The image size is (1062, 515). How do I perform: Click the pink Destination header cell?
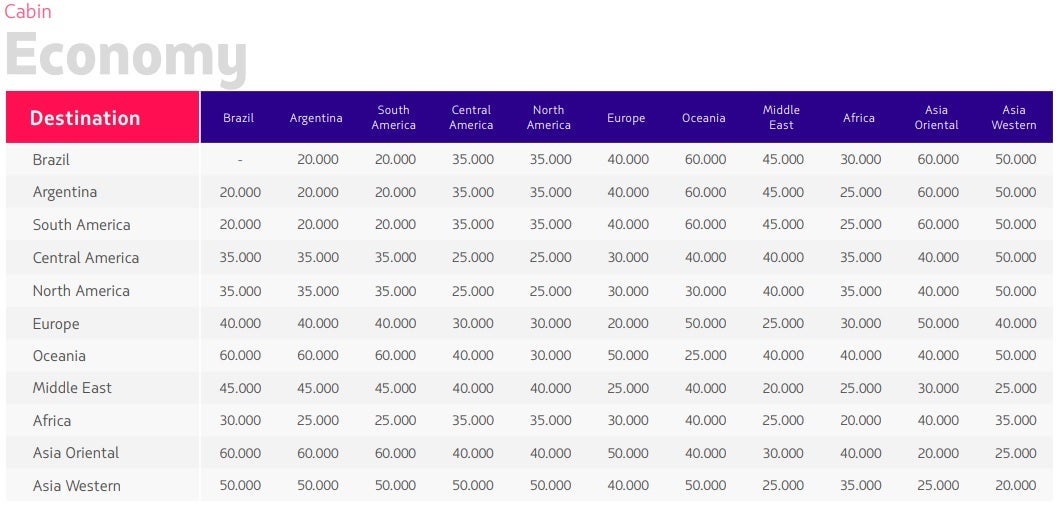tap(102, 117)
